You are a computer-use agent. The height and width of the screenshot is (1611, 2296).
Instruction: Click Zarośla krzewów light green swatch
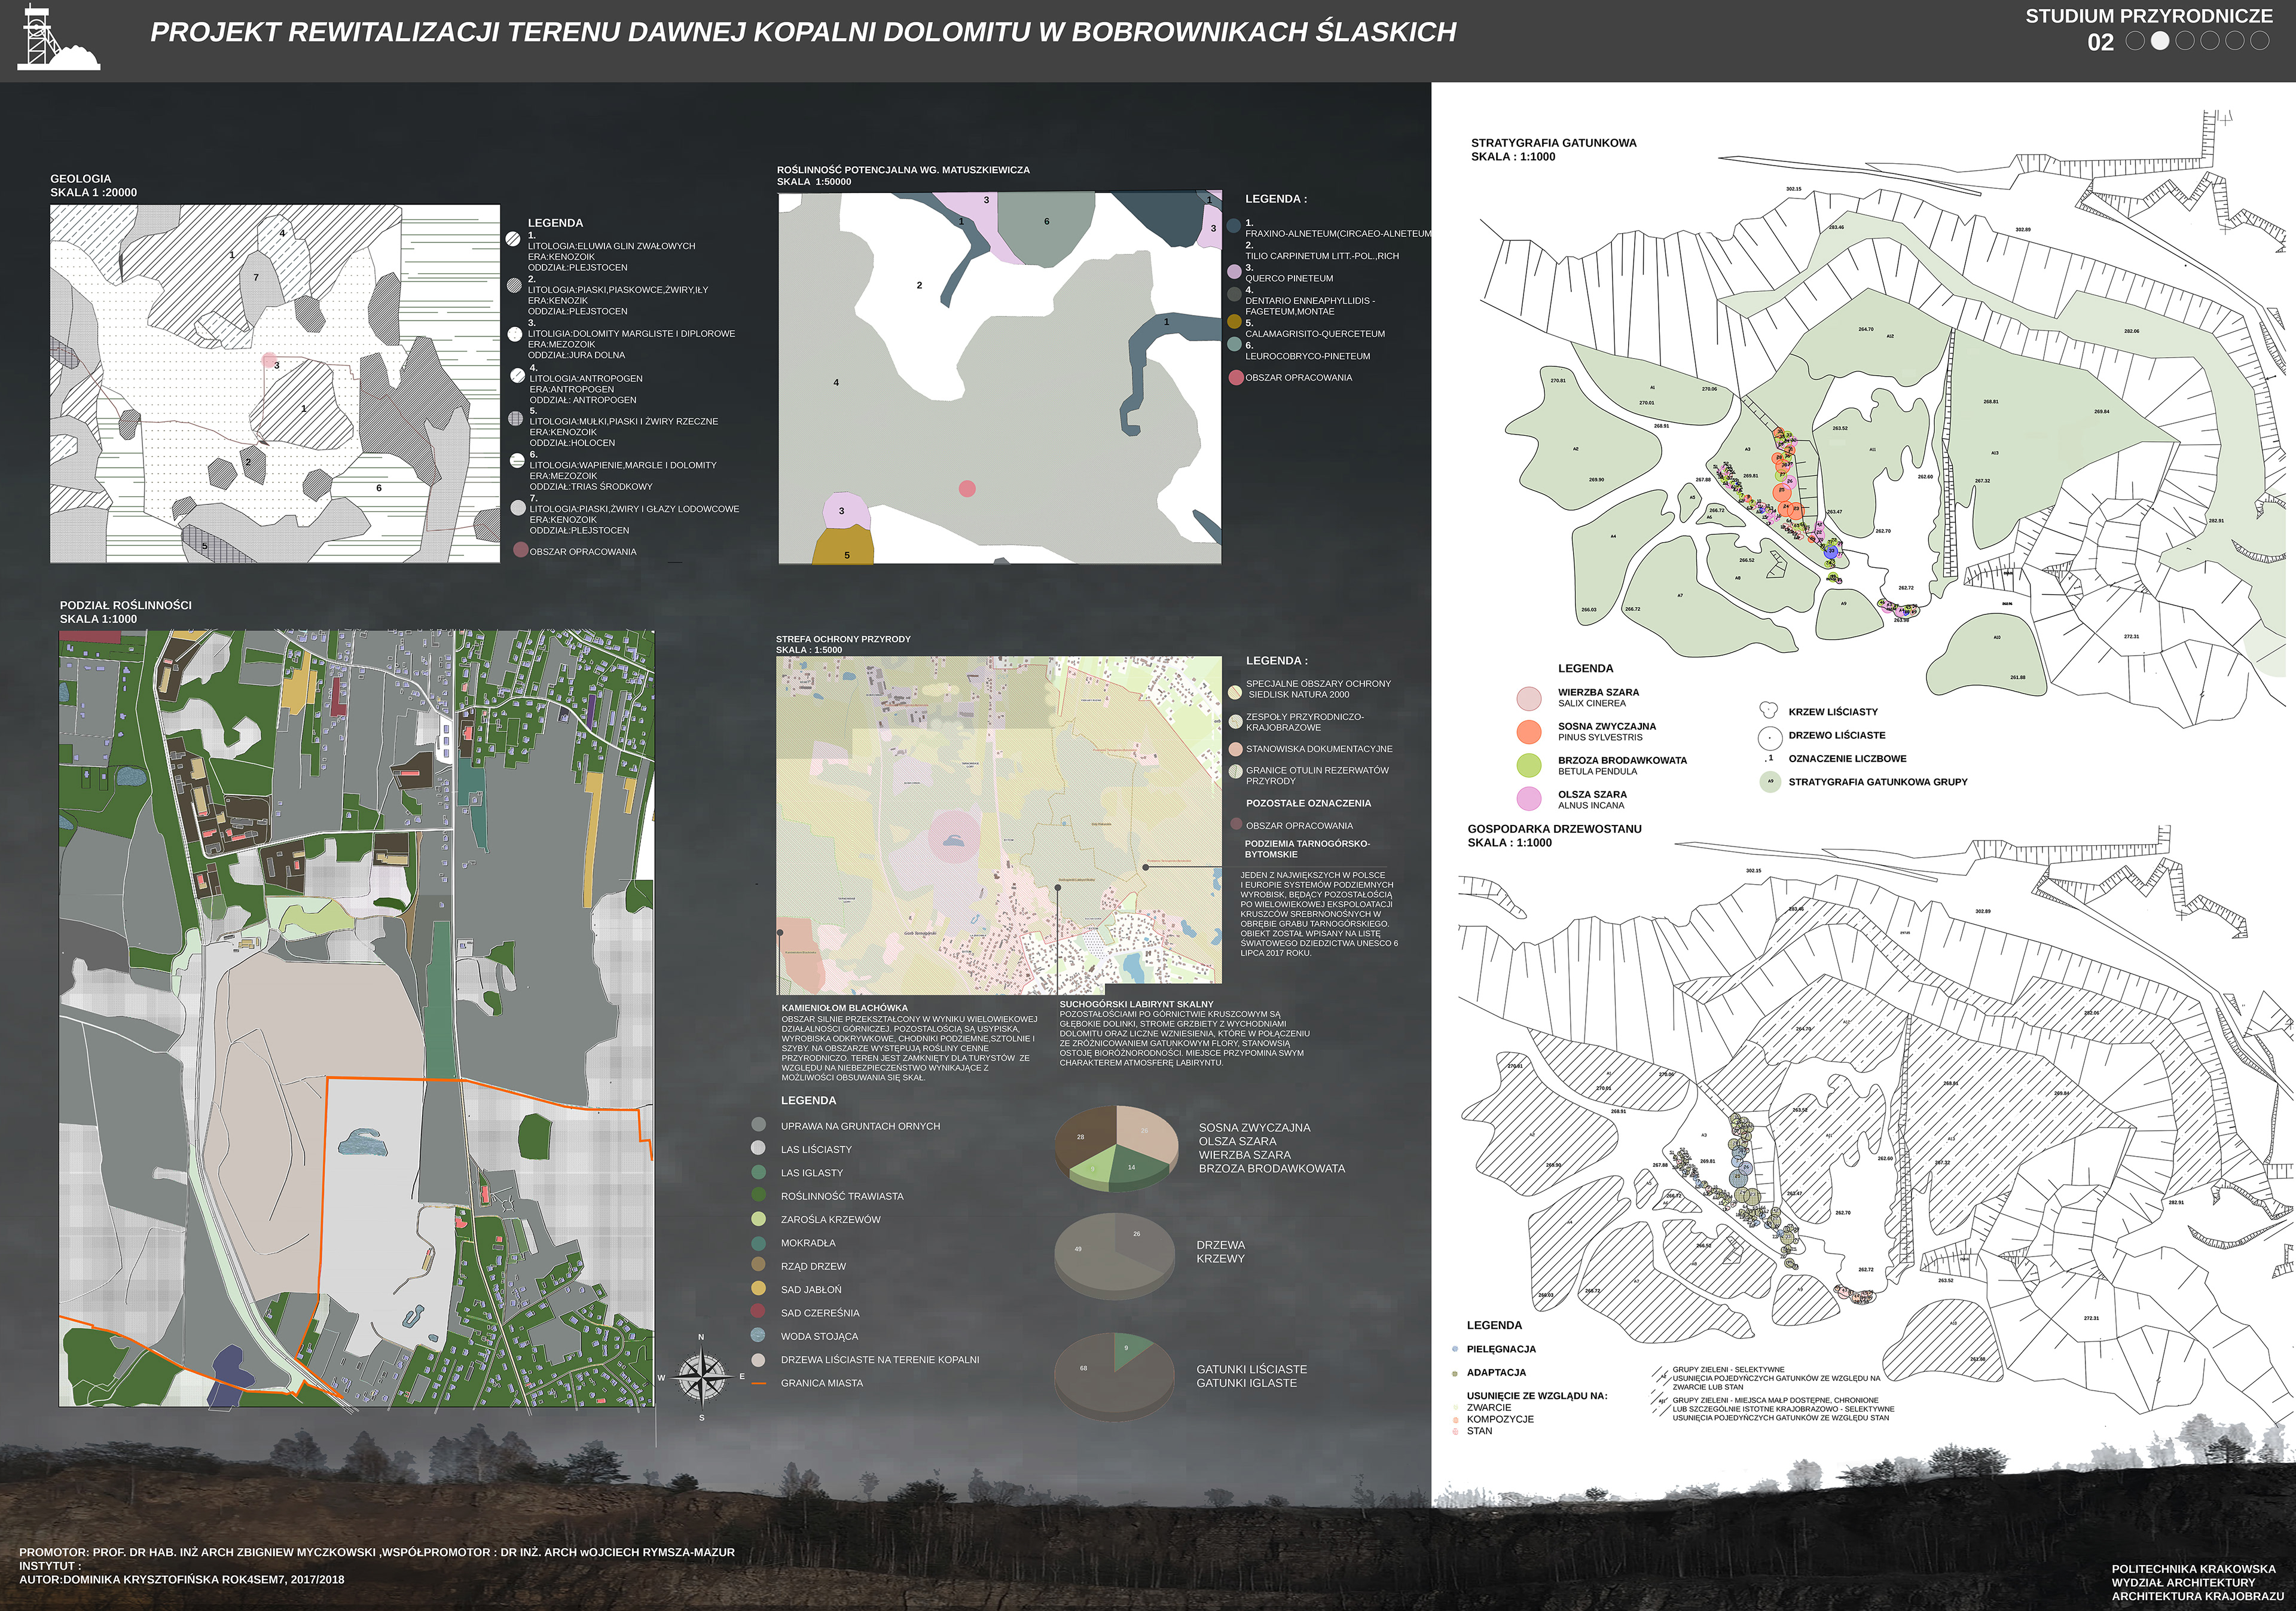(759, 1218)
